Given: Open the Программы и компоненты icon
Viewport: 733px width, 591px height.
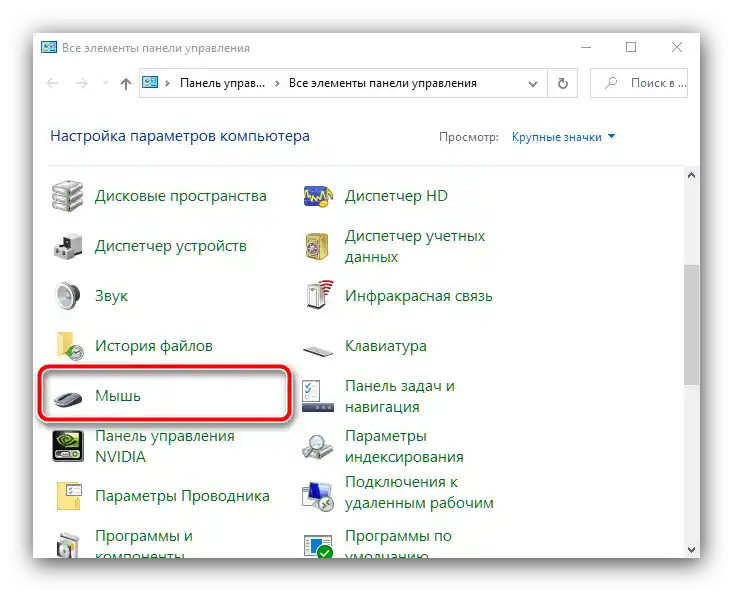Looking at the screenshot, I should pos(68,545).
